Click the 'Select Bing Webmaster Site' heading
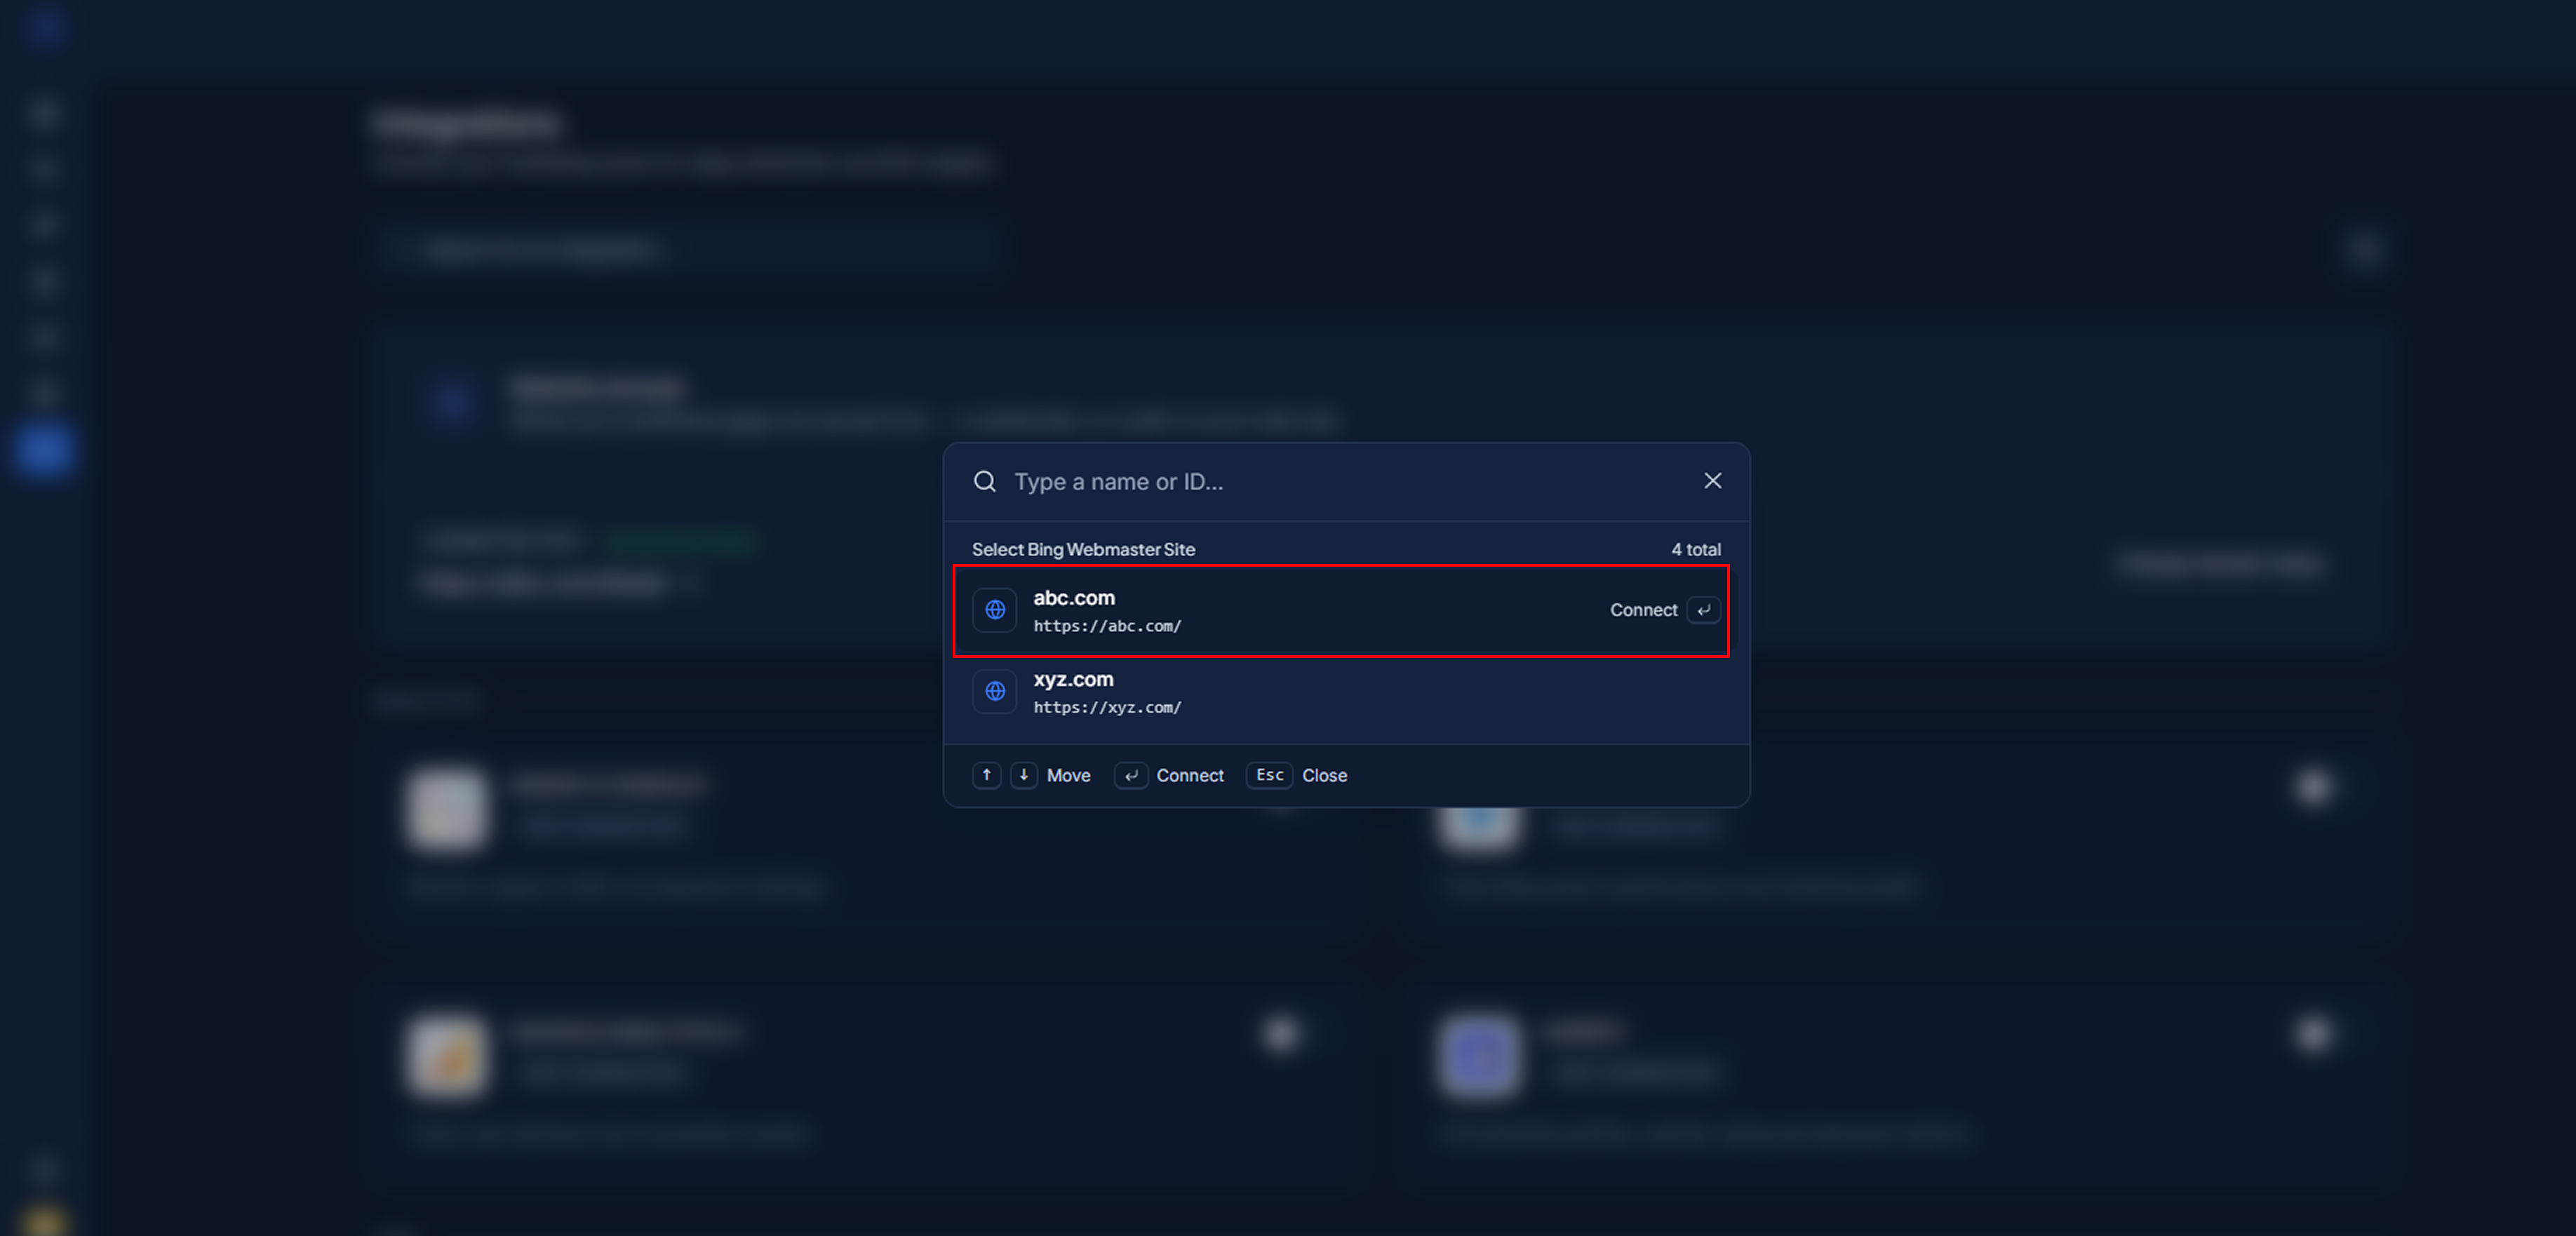 1083,549
